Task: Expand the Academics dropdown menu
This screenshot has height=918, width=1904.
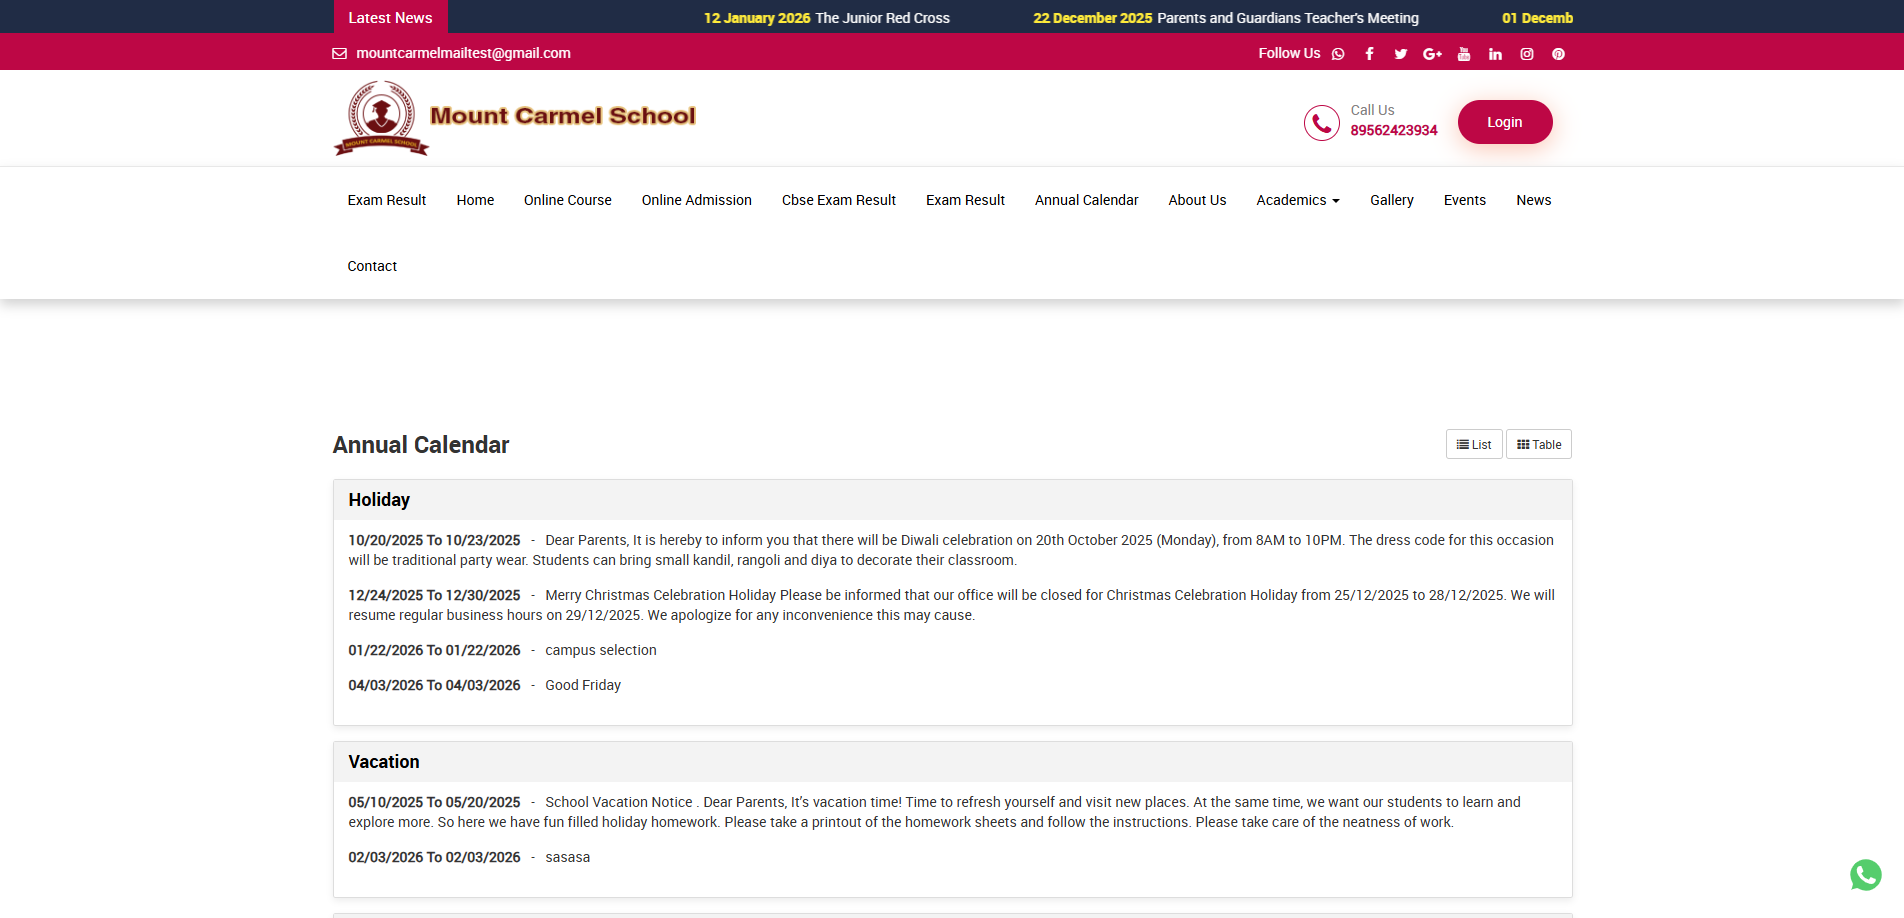Action: (1297, 200)
